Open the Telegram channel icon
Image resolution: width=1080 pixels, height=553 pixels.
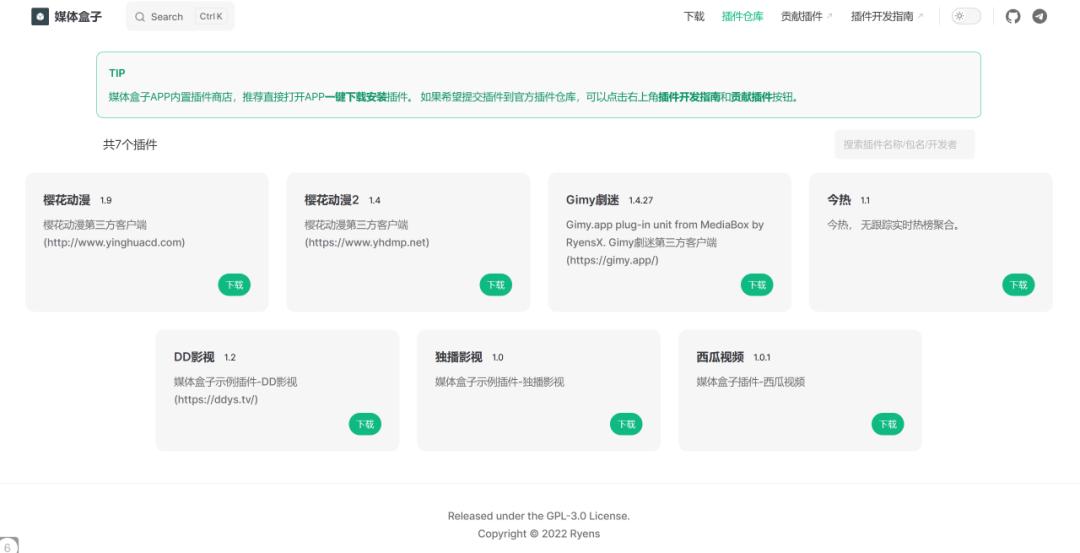pyautogui.click(x=1039, y=17)
